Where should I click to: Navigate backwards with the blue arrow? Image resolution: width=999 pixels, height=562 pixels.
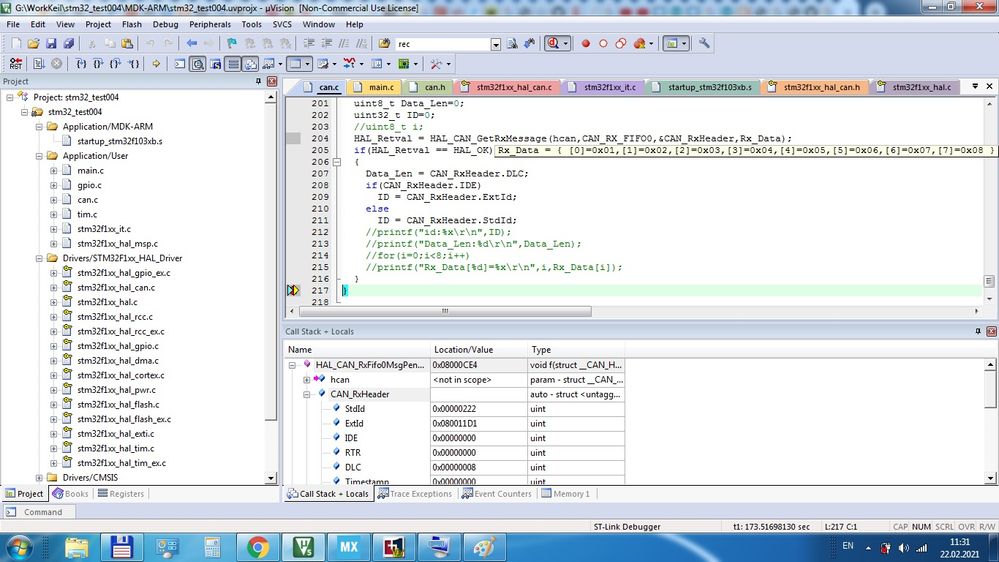[x=192, y=43]
